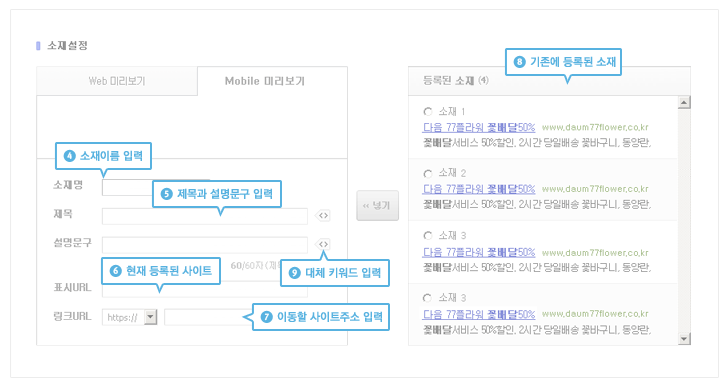
Task: Switch to the Web 미리보기 tab
Action: point(117,81)
